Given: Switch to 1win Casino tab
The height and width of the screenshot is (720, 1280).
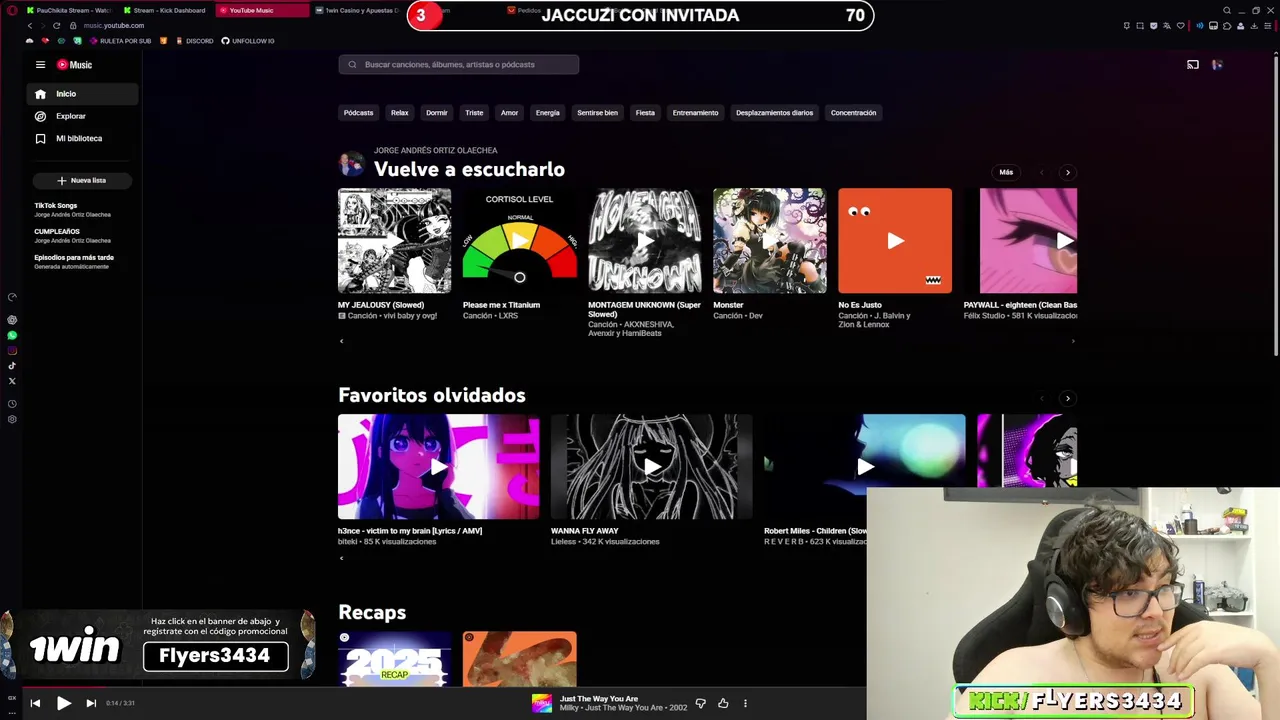Looking at the screenshot, I should point(358,11).
